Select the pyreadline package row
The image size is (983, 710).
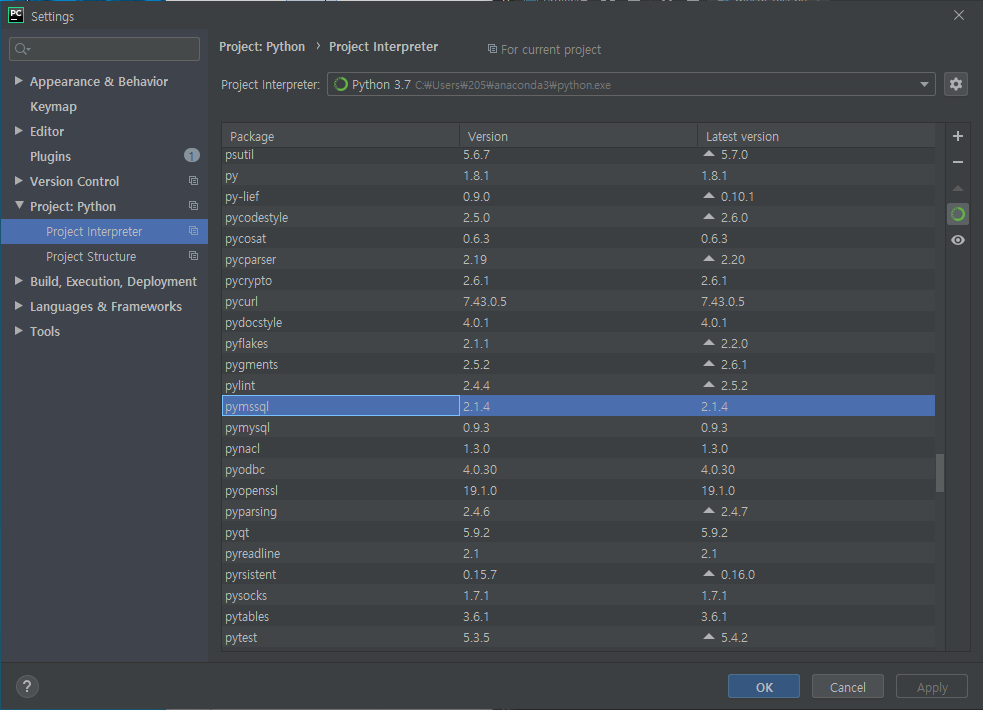point(578,553)
